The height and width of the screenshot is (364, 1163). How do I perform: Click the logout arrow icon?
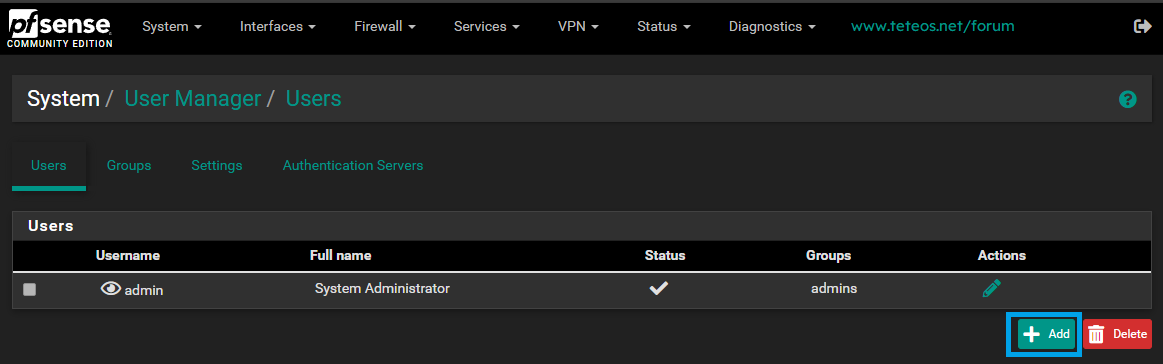(x=1142, y=27)
